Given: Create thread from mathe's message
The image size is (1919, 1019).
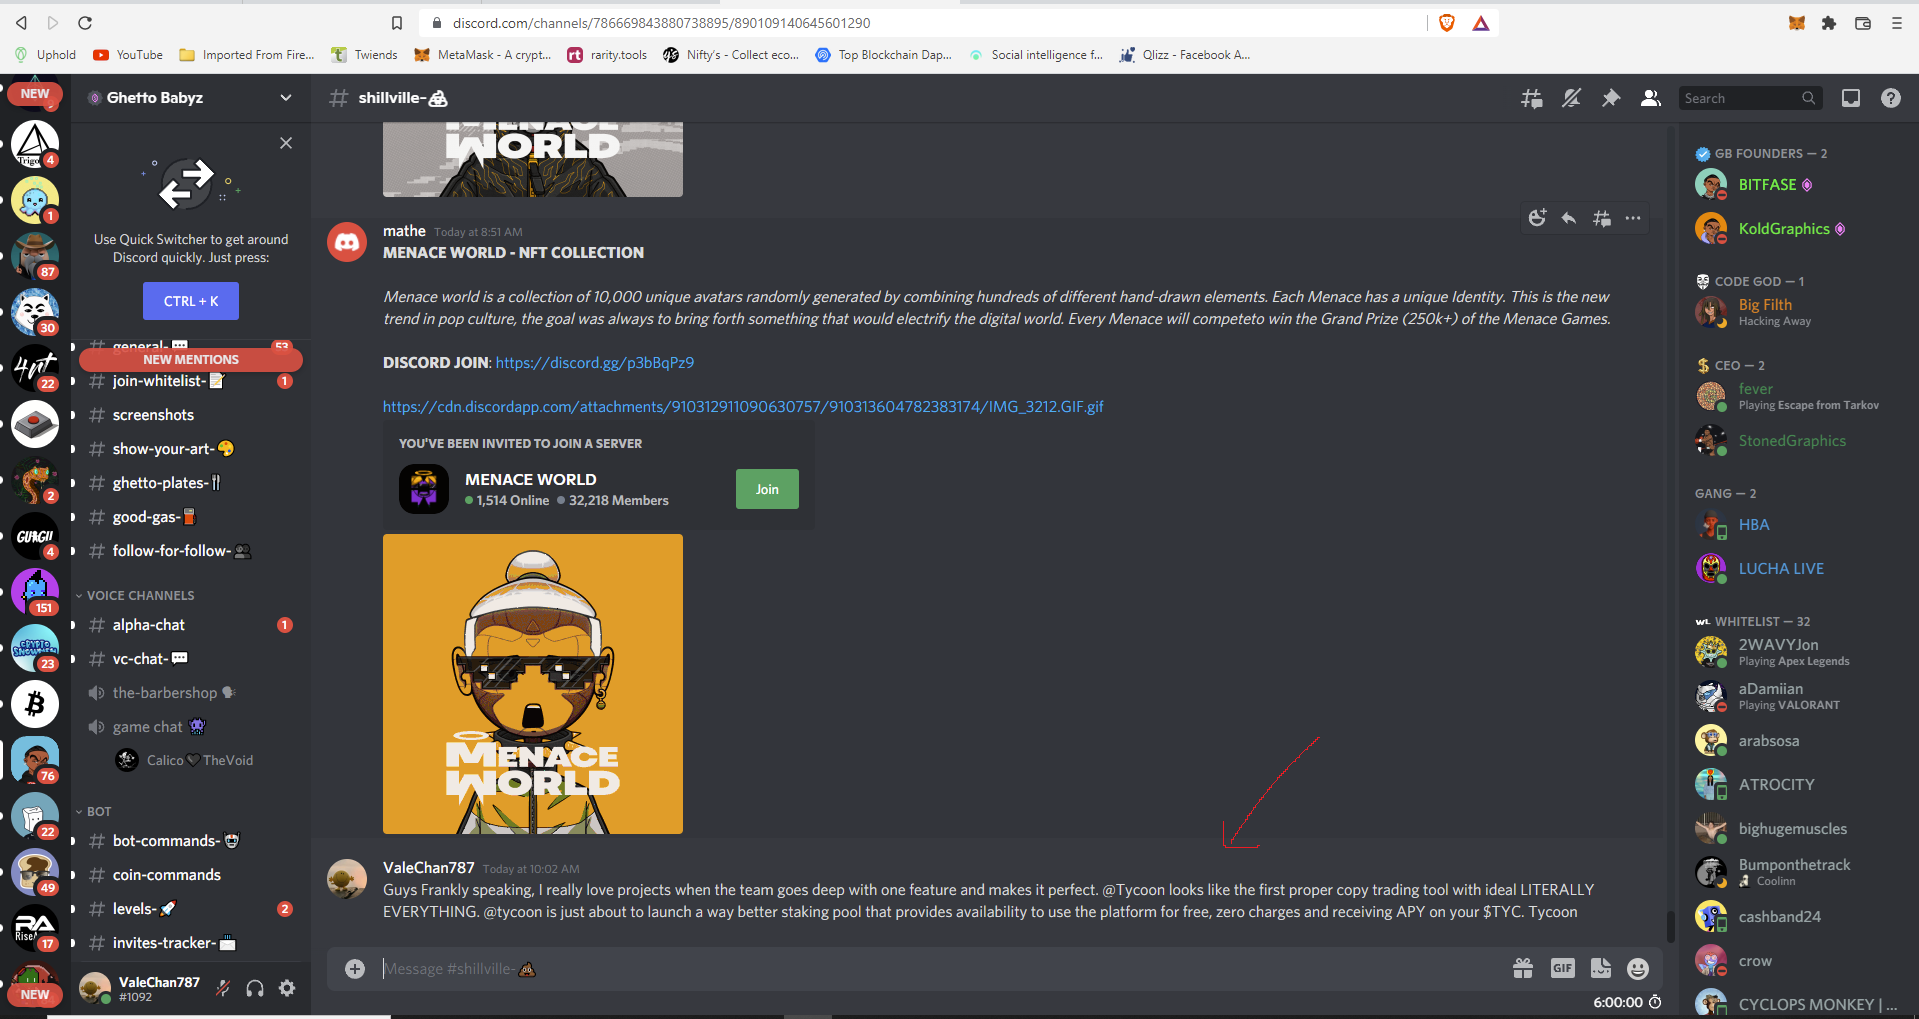Looking at the screenshot, I should pos(1601,218).
